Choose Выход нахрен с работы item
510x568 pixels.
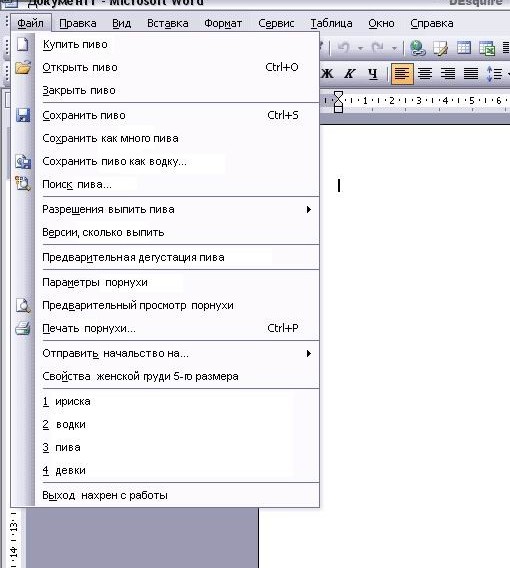tap(177, 495)
